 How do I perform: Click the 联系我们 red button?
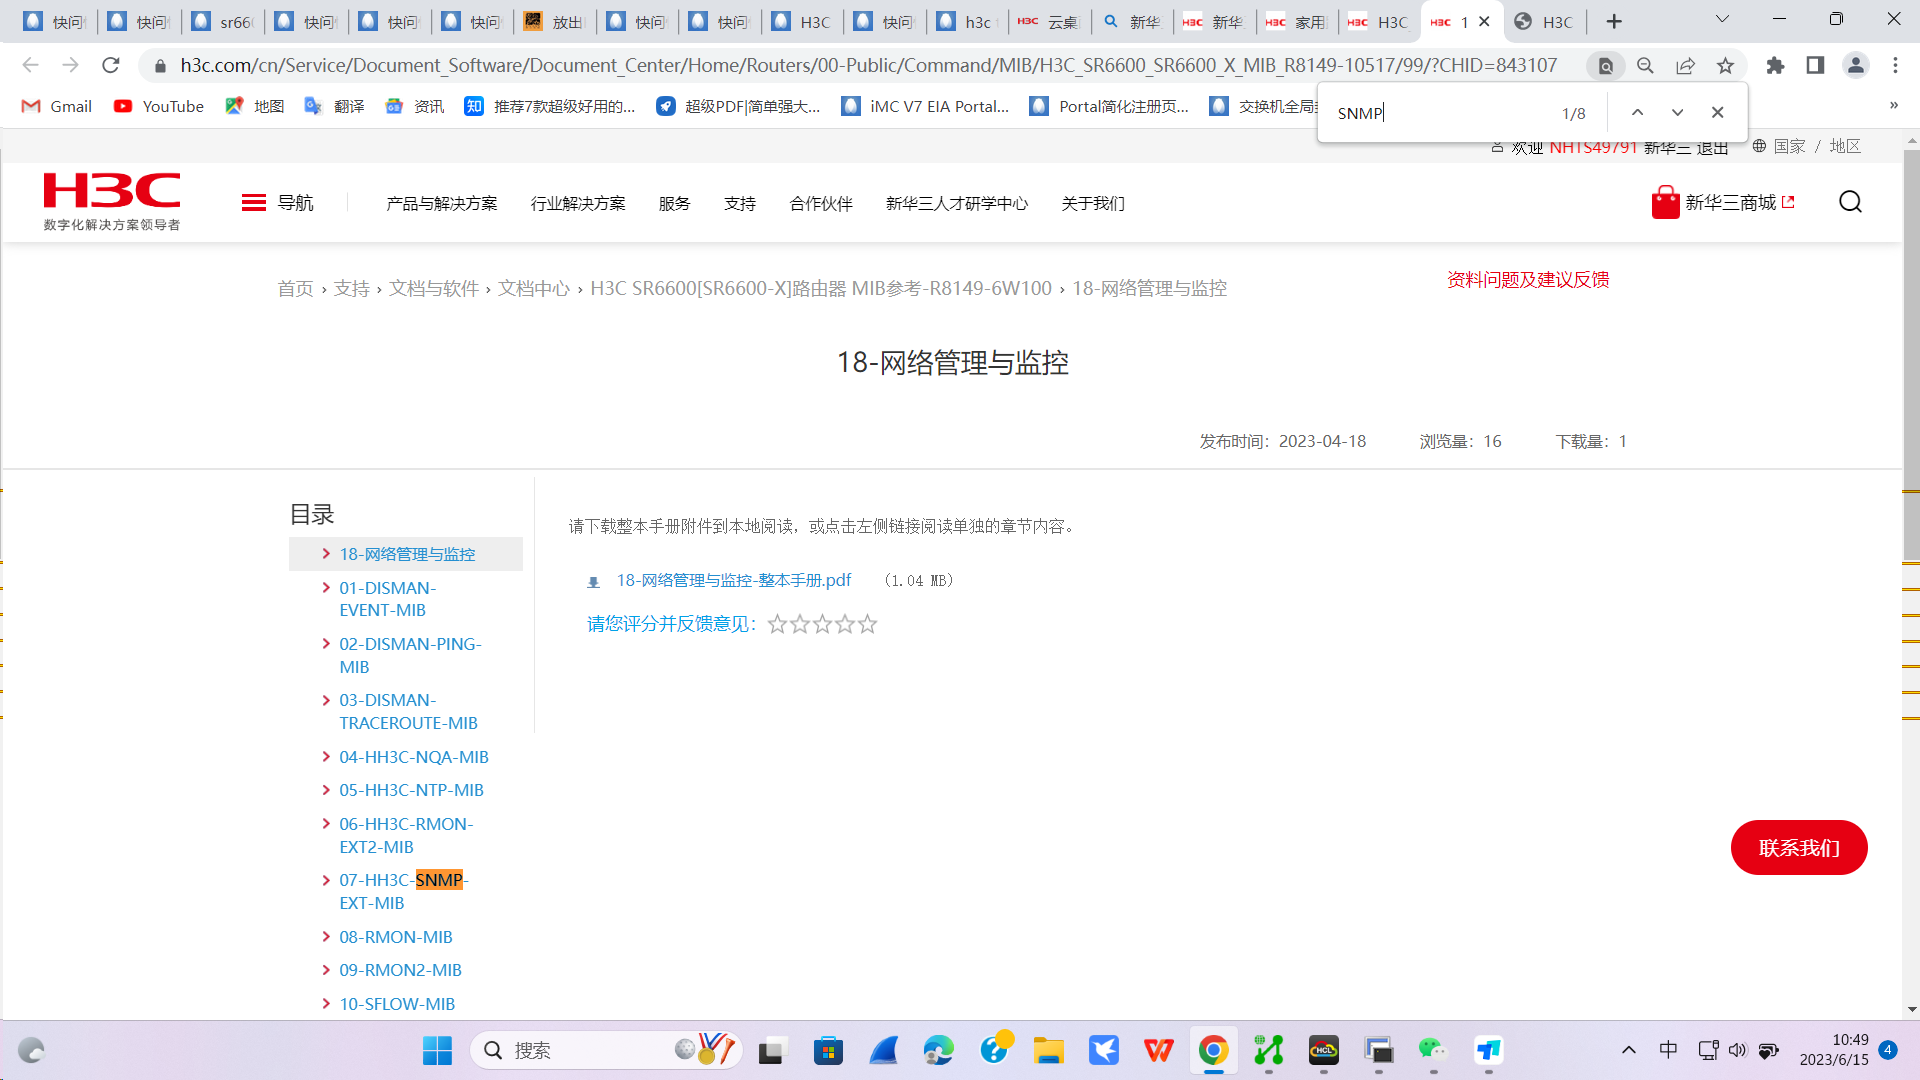pos(1798,848)
